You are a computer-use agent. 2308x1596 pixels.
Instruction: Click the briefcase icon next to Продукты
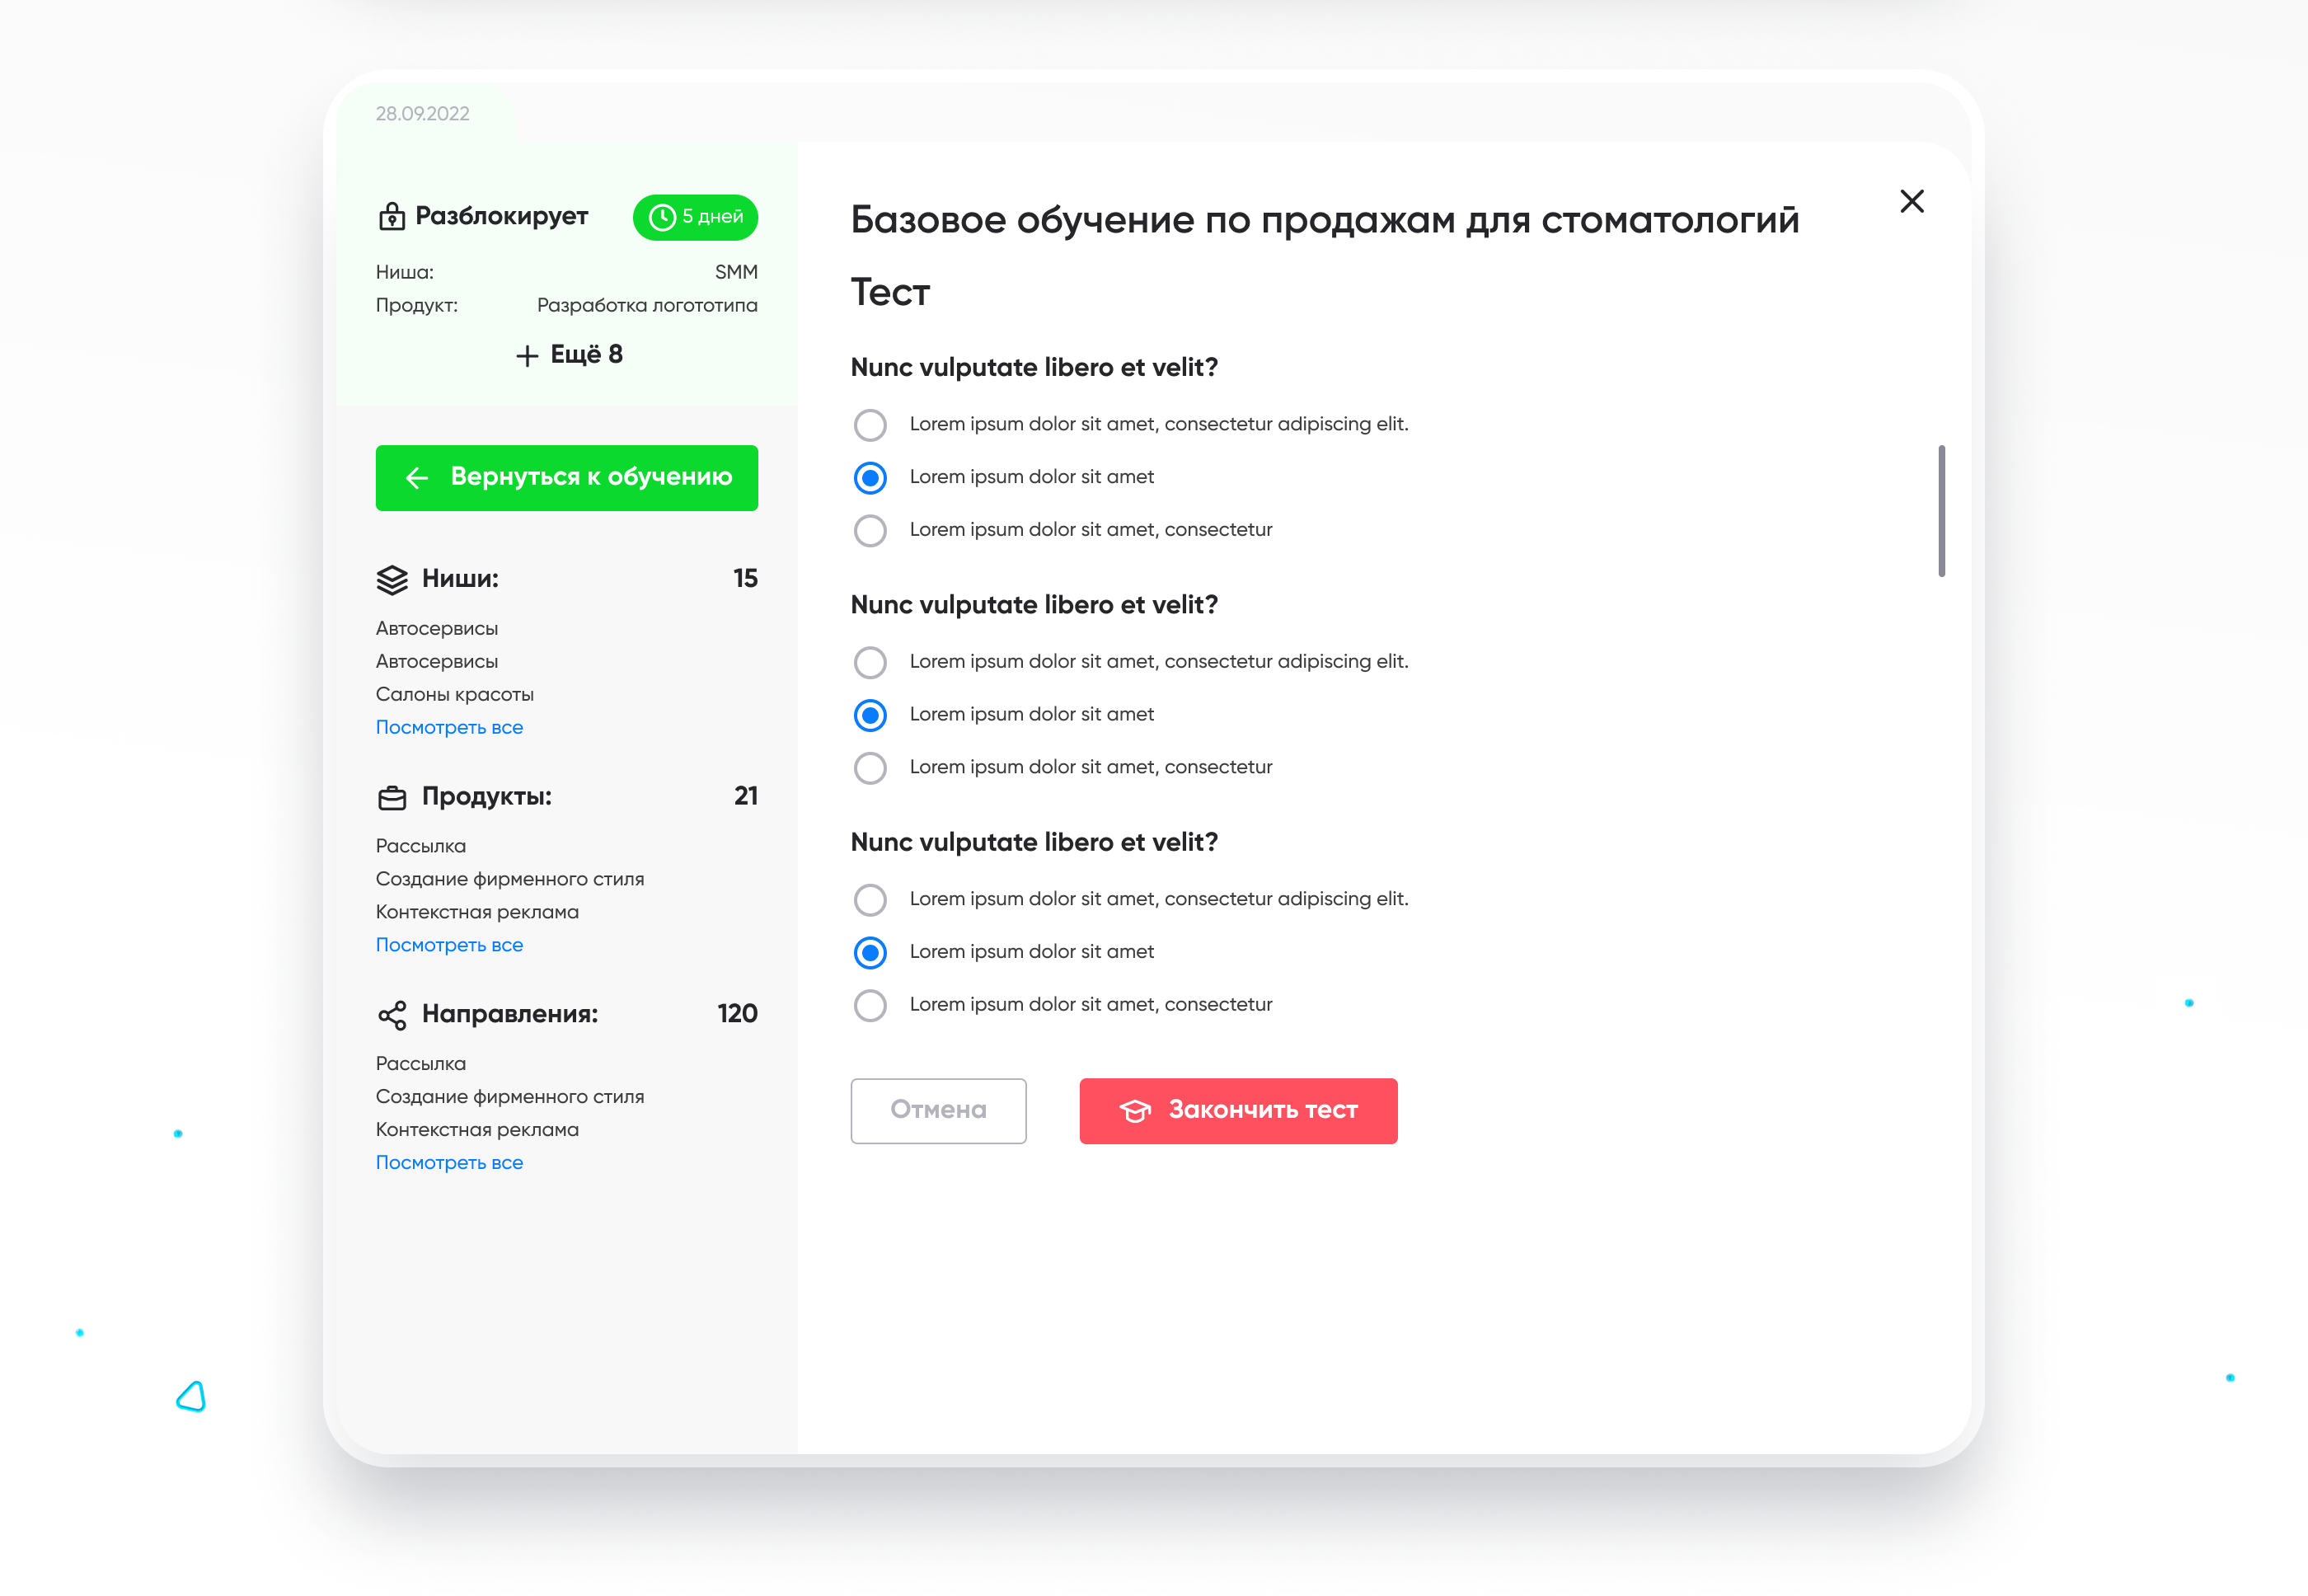click(392, 798)
